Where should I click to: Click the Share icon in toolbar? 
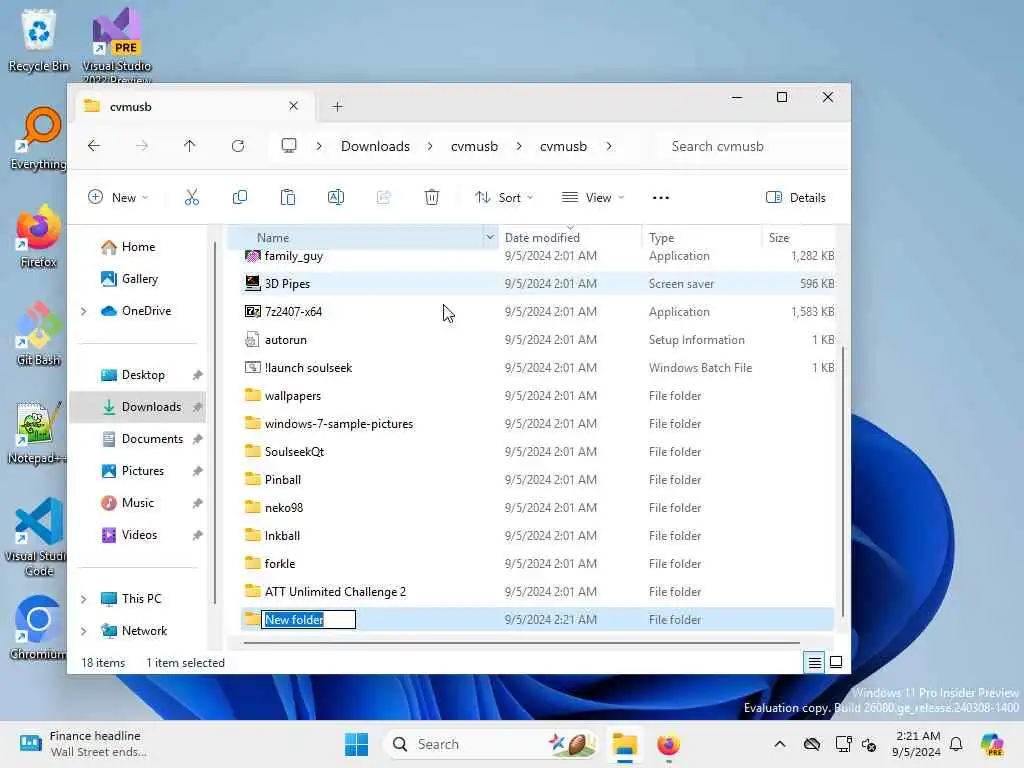point(383,197)
